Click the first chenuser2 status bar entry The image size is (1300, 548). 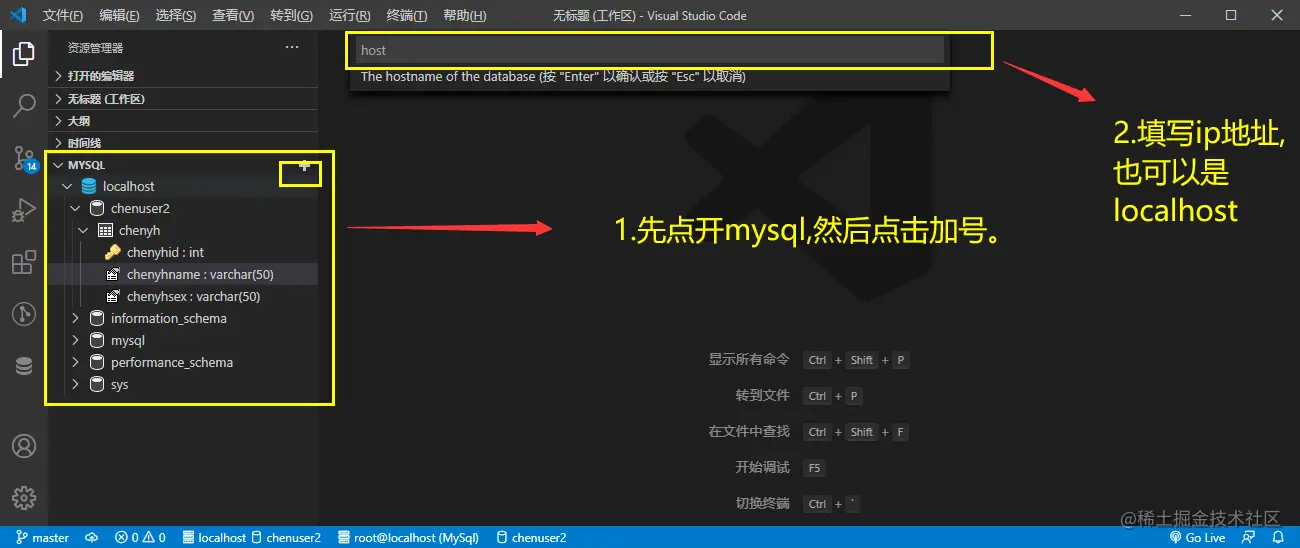tap(285, 537)
